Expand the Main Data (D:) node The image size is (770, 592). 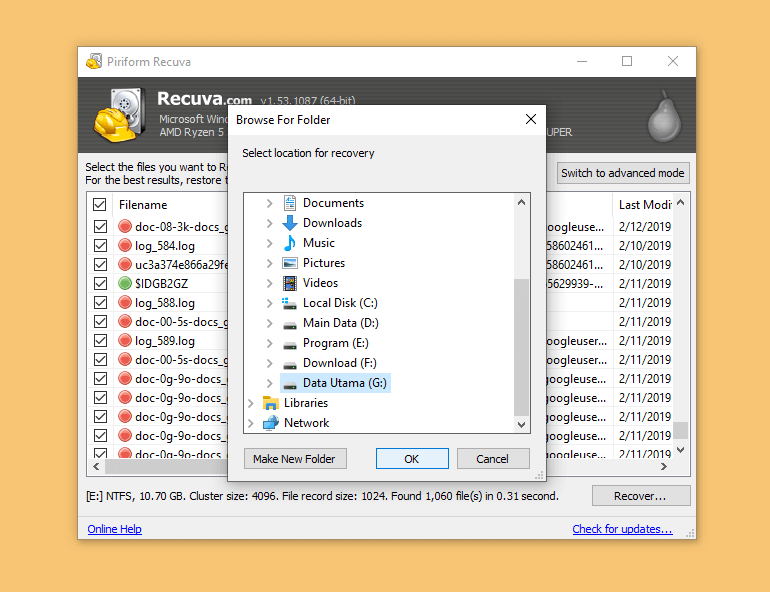(269, 323)
